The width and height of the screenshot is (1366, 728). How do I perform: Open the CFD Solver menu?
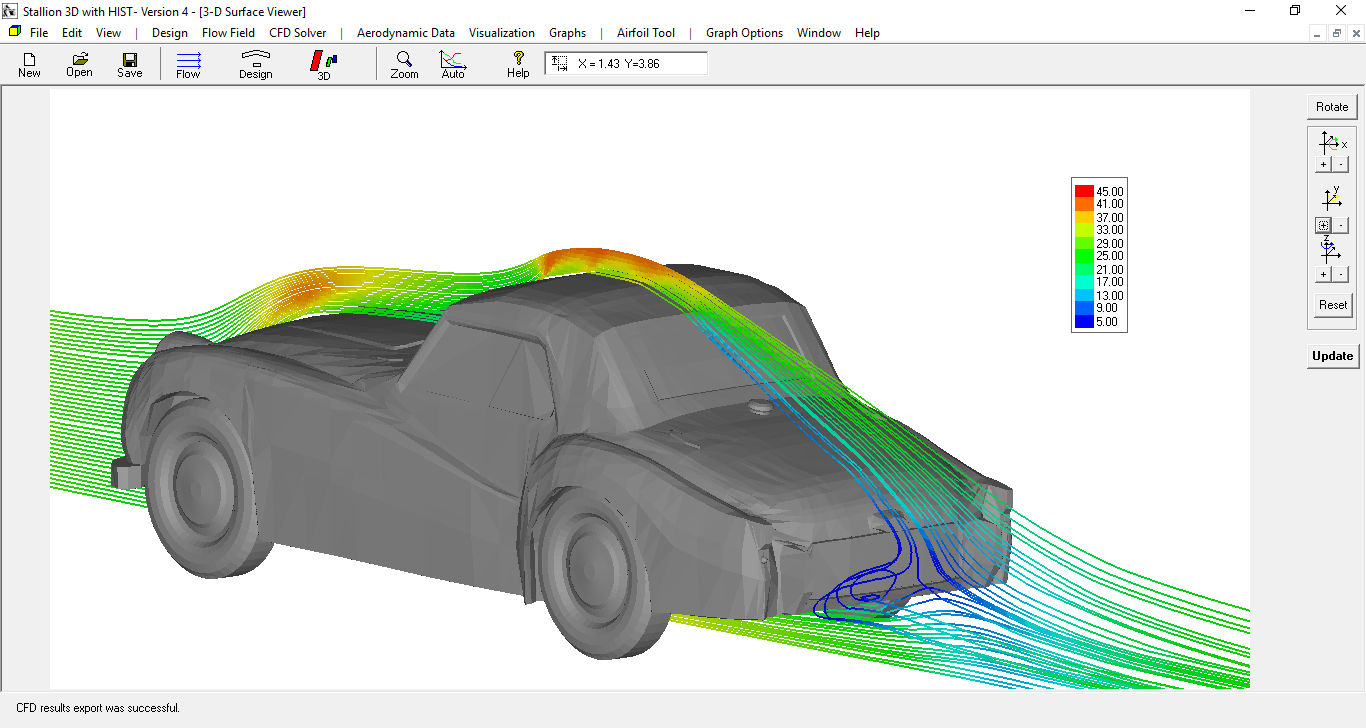tap(297, 32)
